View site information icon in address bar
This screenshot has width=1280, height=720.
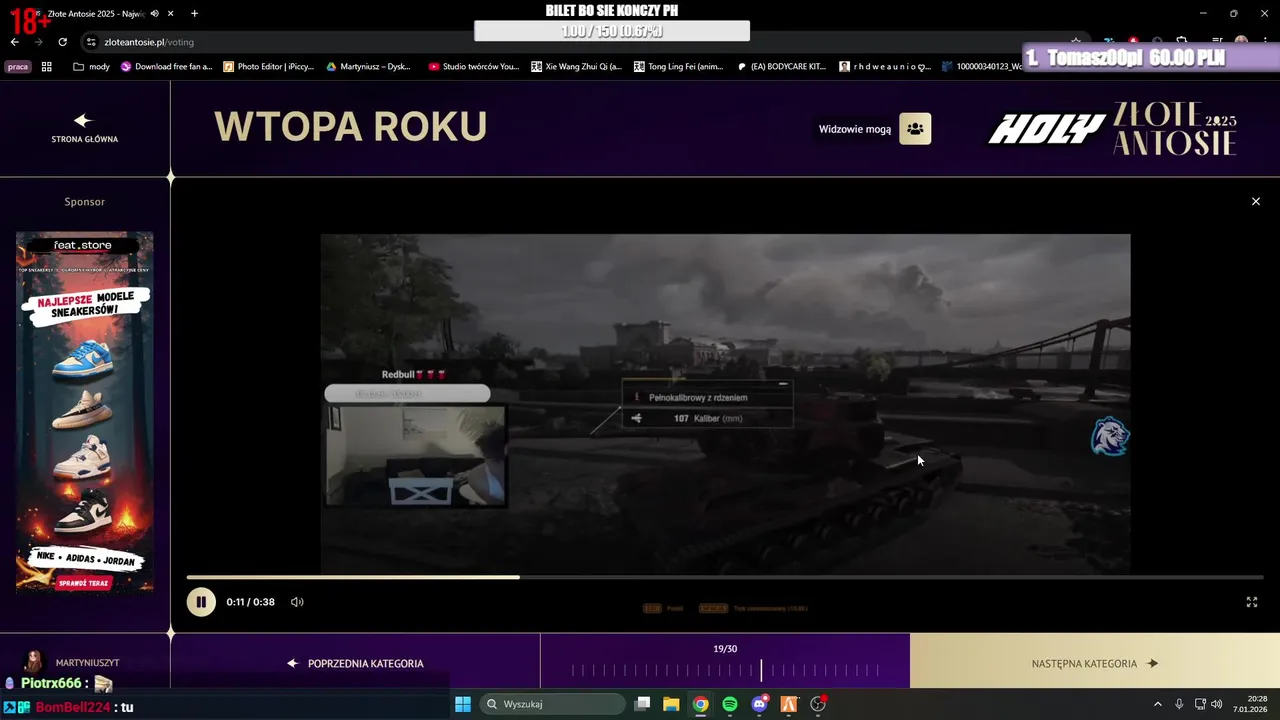point(91,42)
